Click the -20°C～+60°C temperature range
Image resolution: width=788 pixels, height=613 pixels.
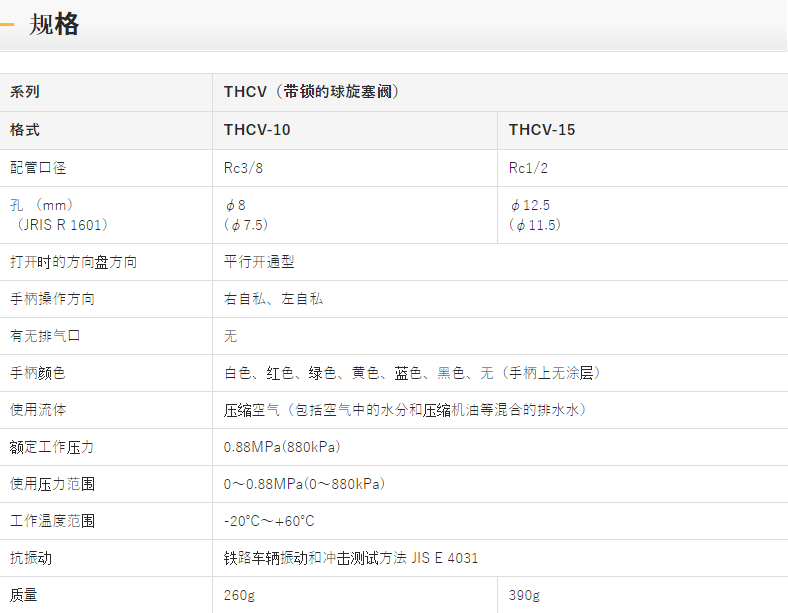pyautogui.click(x=269, y=521)
